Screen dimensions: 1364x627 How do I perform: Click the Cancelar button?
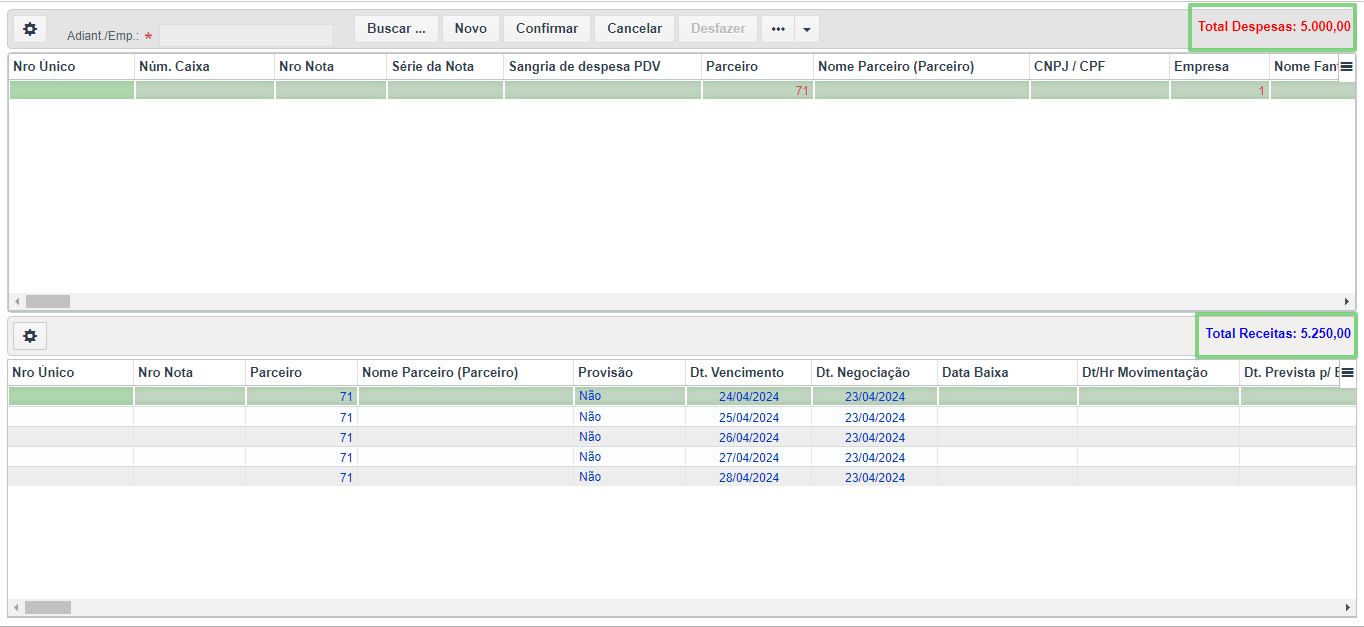pyautogui.click(x=635, y=29)
